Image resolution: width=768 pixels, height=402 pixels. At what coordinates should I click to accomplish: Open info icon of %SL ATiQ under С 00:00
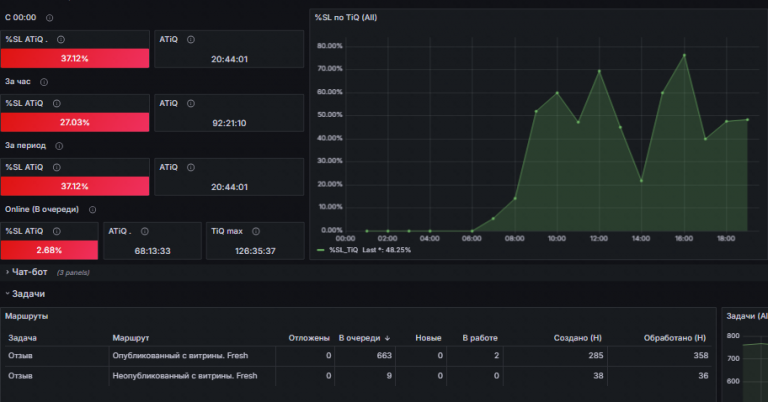pyautogui.click(x=61, y=40)
